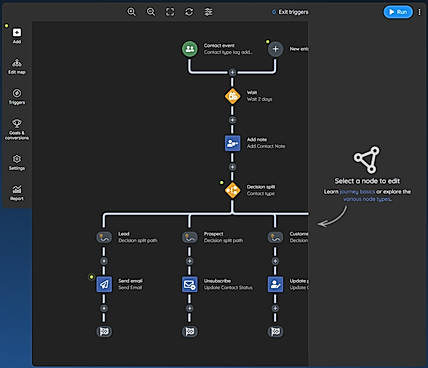428x368 pixels.
Task: Open Goals & conversions sidebar item
Action: point(17,129)
